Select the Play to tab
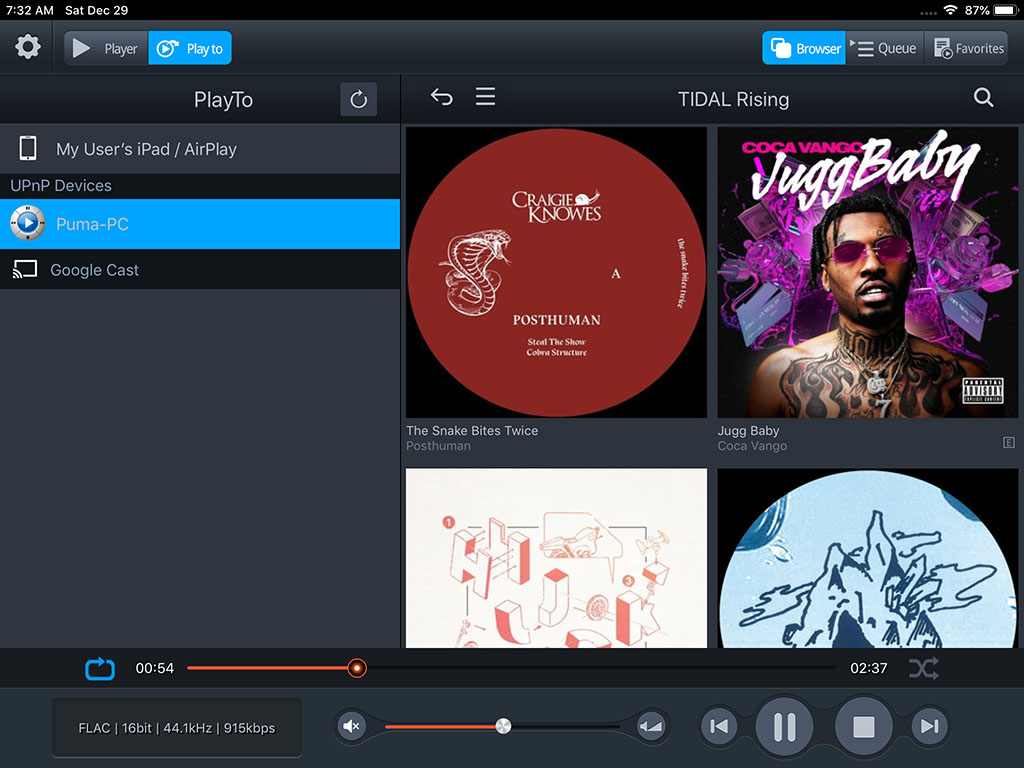The width and height of the screenshot is (1024, 768). (x=190, y=48)
